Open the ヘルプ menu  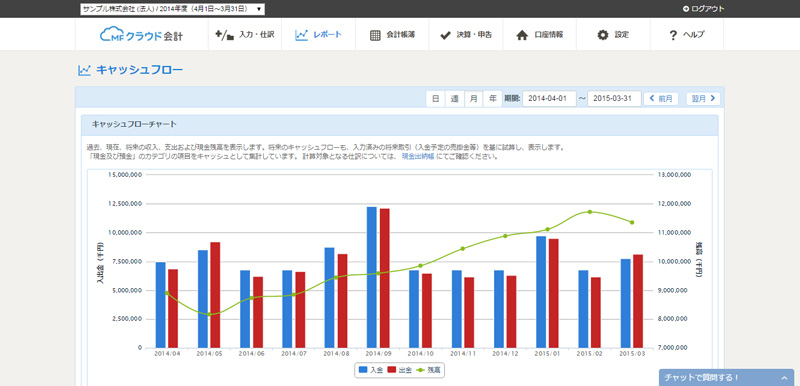[687, 35]
